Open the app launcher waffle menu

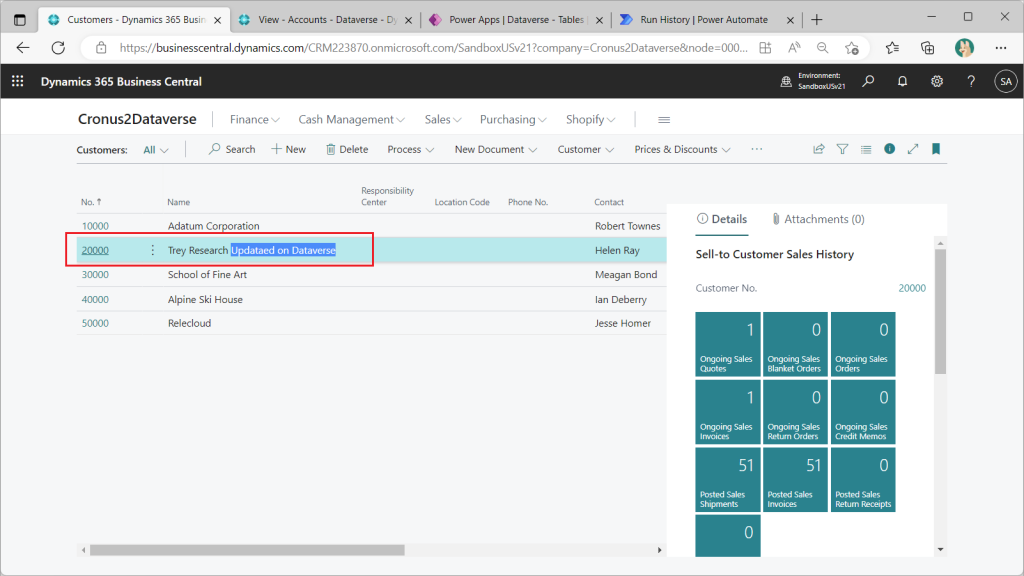[18, 81]
